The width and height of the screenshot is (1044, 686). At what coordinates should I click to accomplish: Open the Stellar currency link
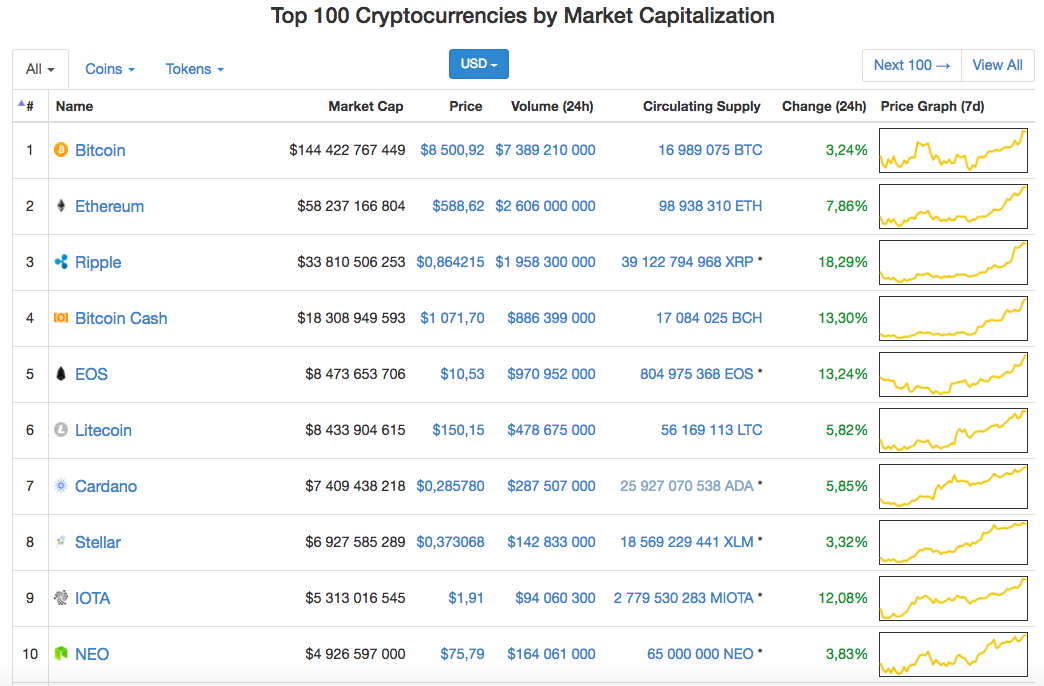tap(98, 542)
